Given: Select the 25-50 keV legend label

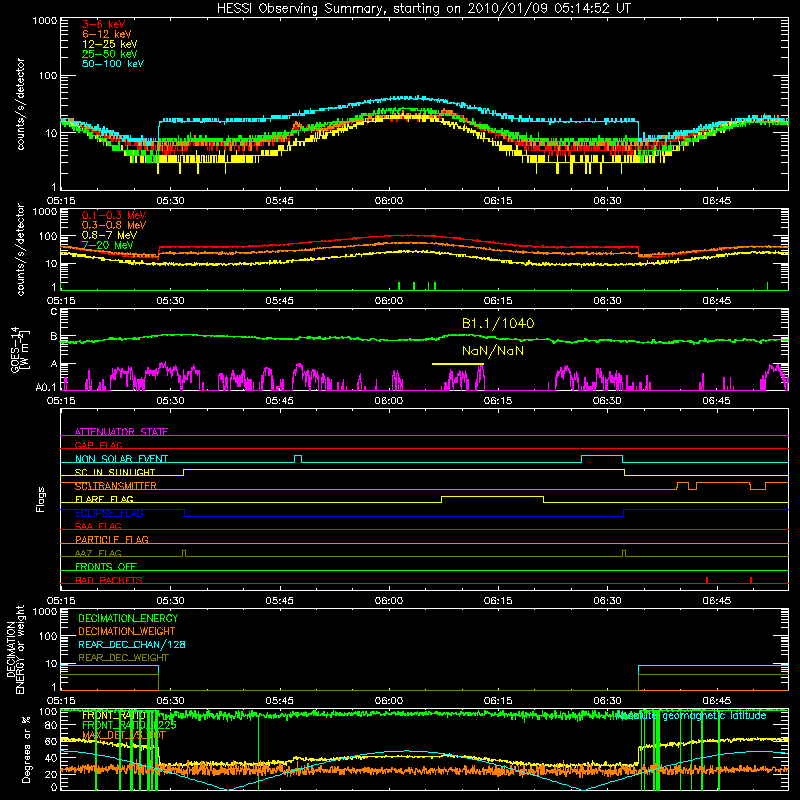Looking at the screenshot, I should [110, 54].
